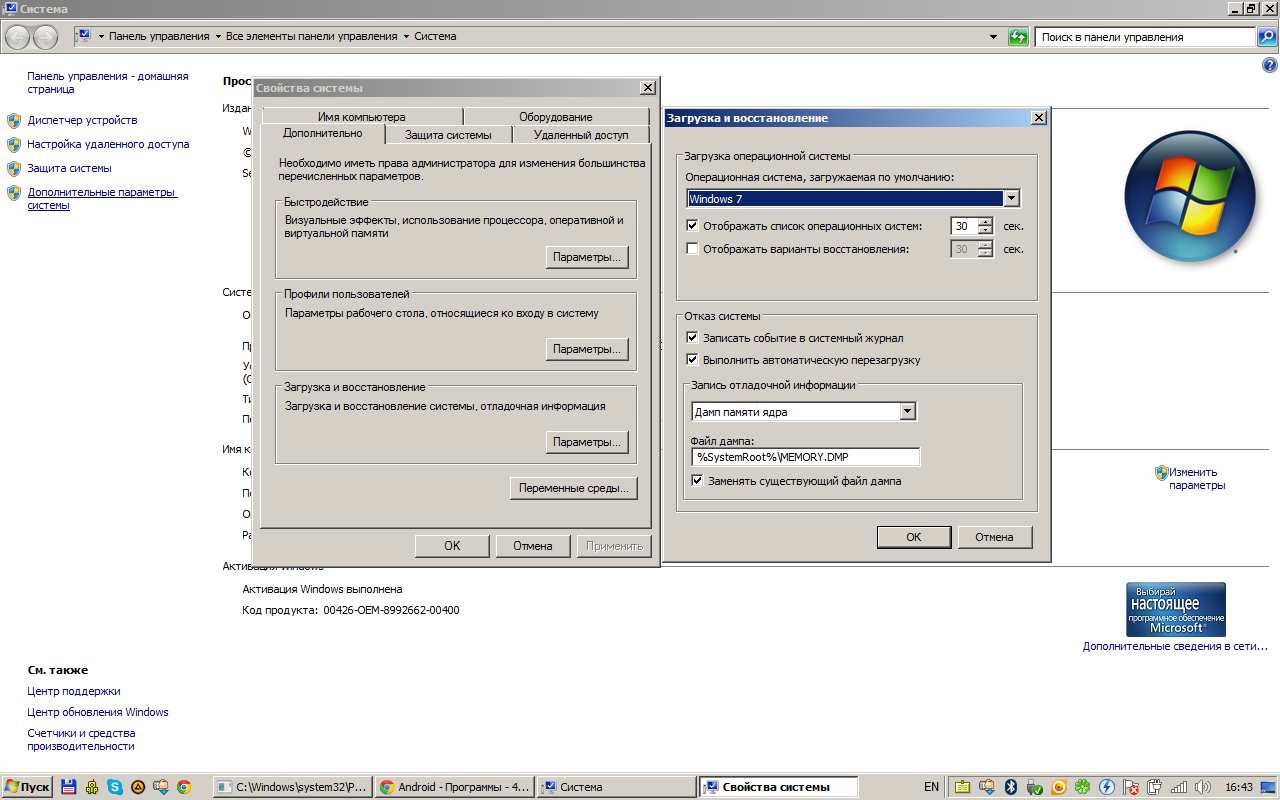Click Отмена in Свойства системы dialog
The height and width of the screenshot is (800, 1280).
point(533,546)
